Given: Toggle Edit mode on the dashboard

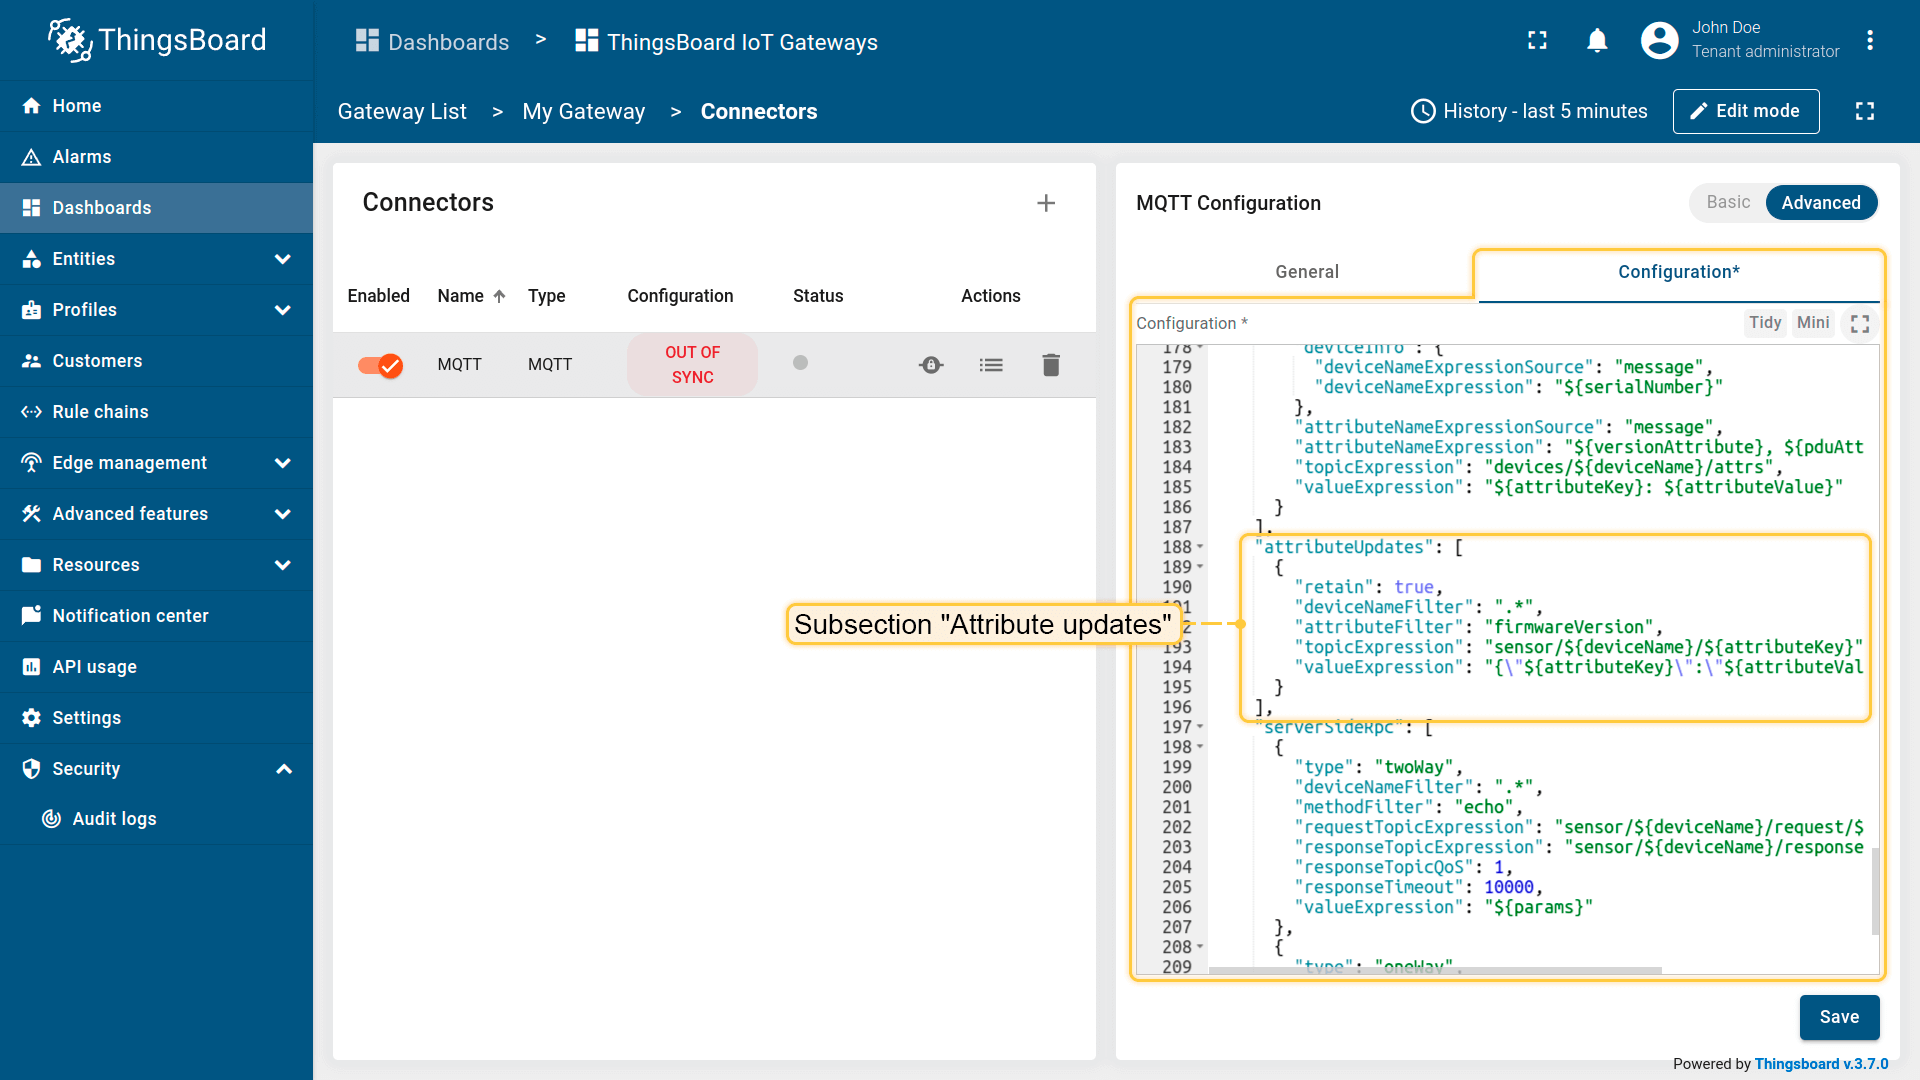Looking at the screenshot, I should point(1745,111).
